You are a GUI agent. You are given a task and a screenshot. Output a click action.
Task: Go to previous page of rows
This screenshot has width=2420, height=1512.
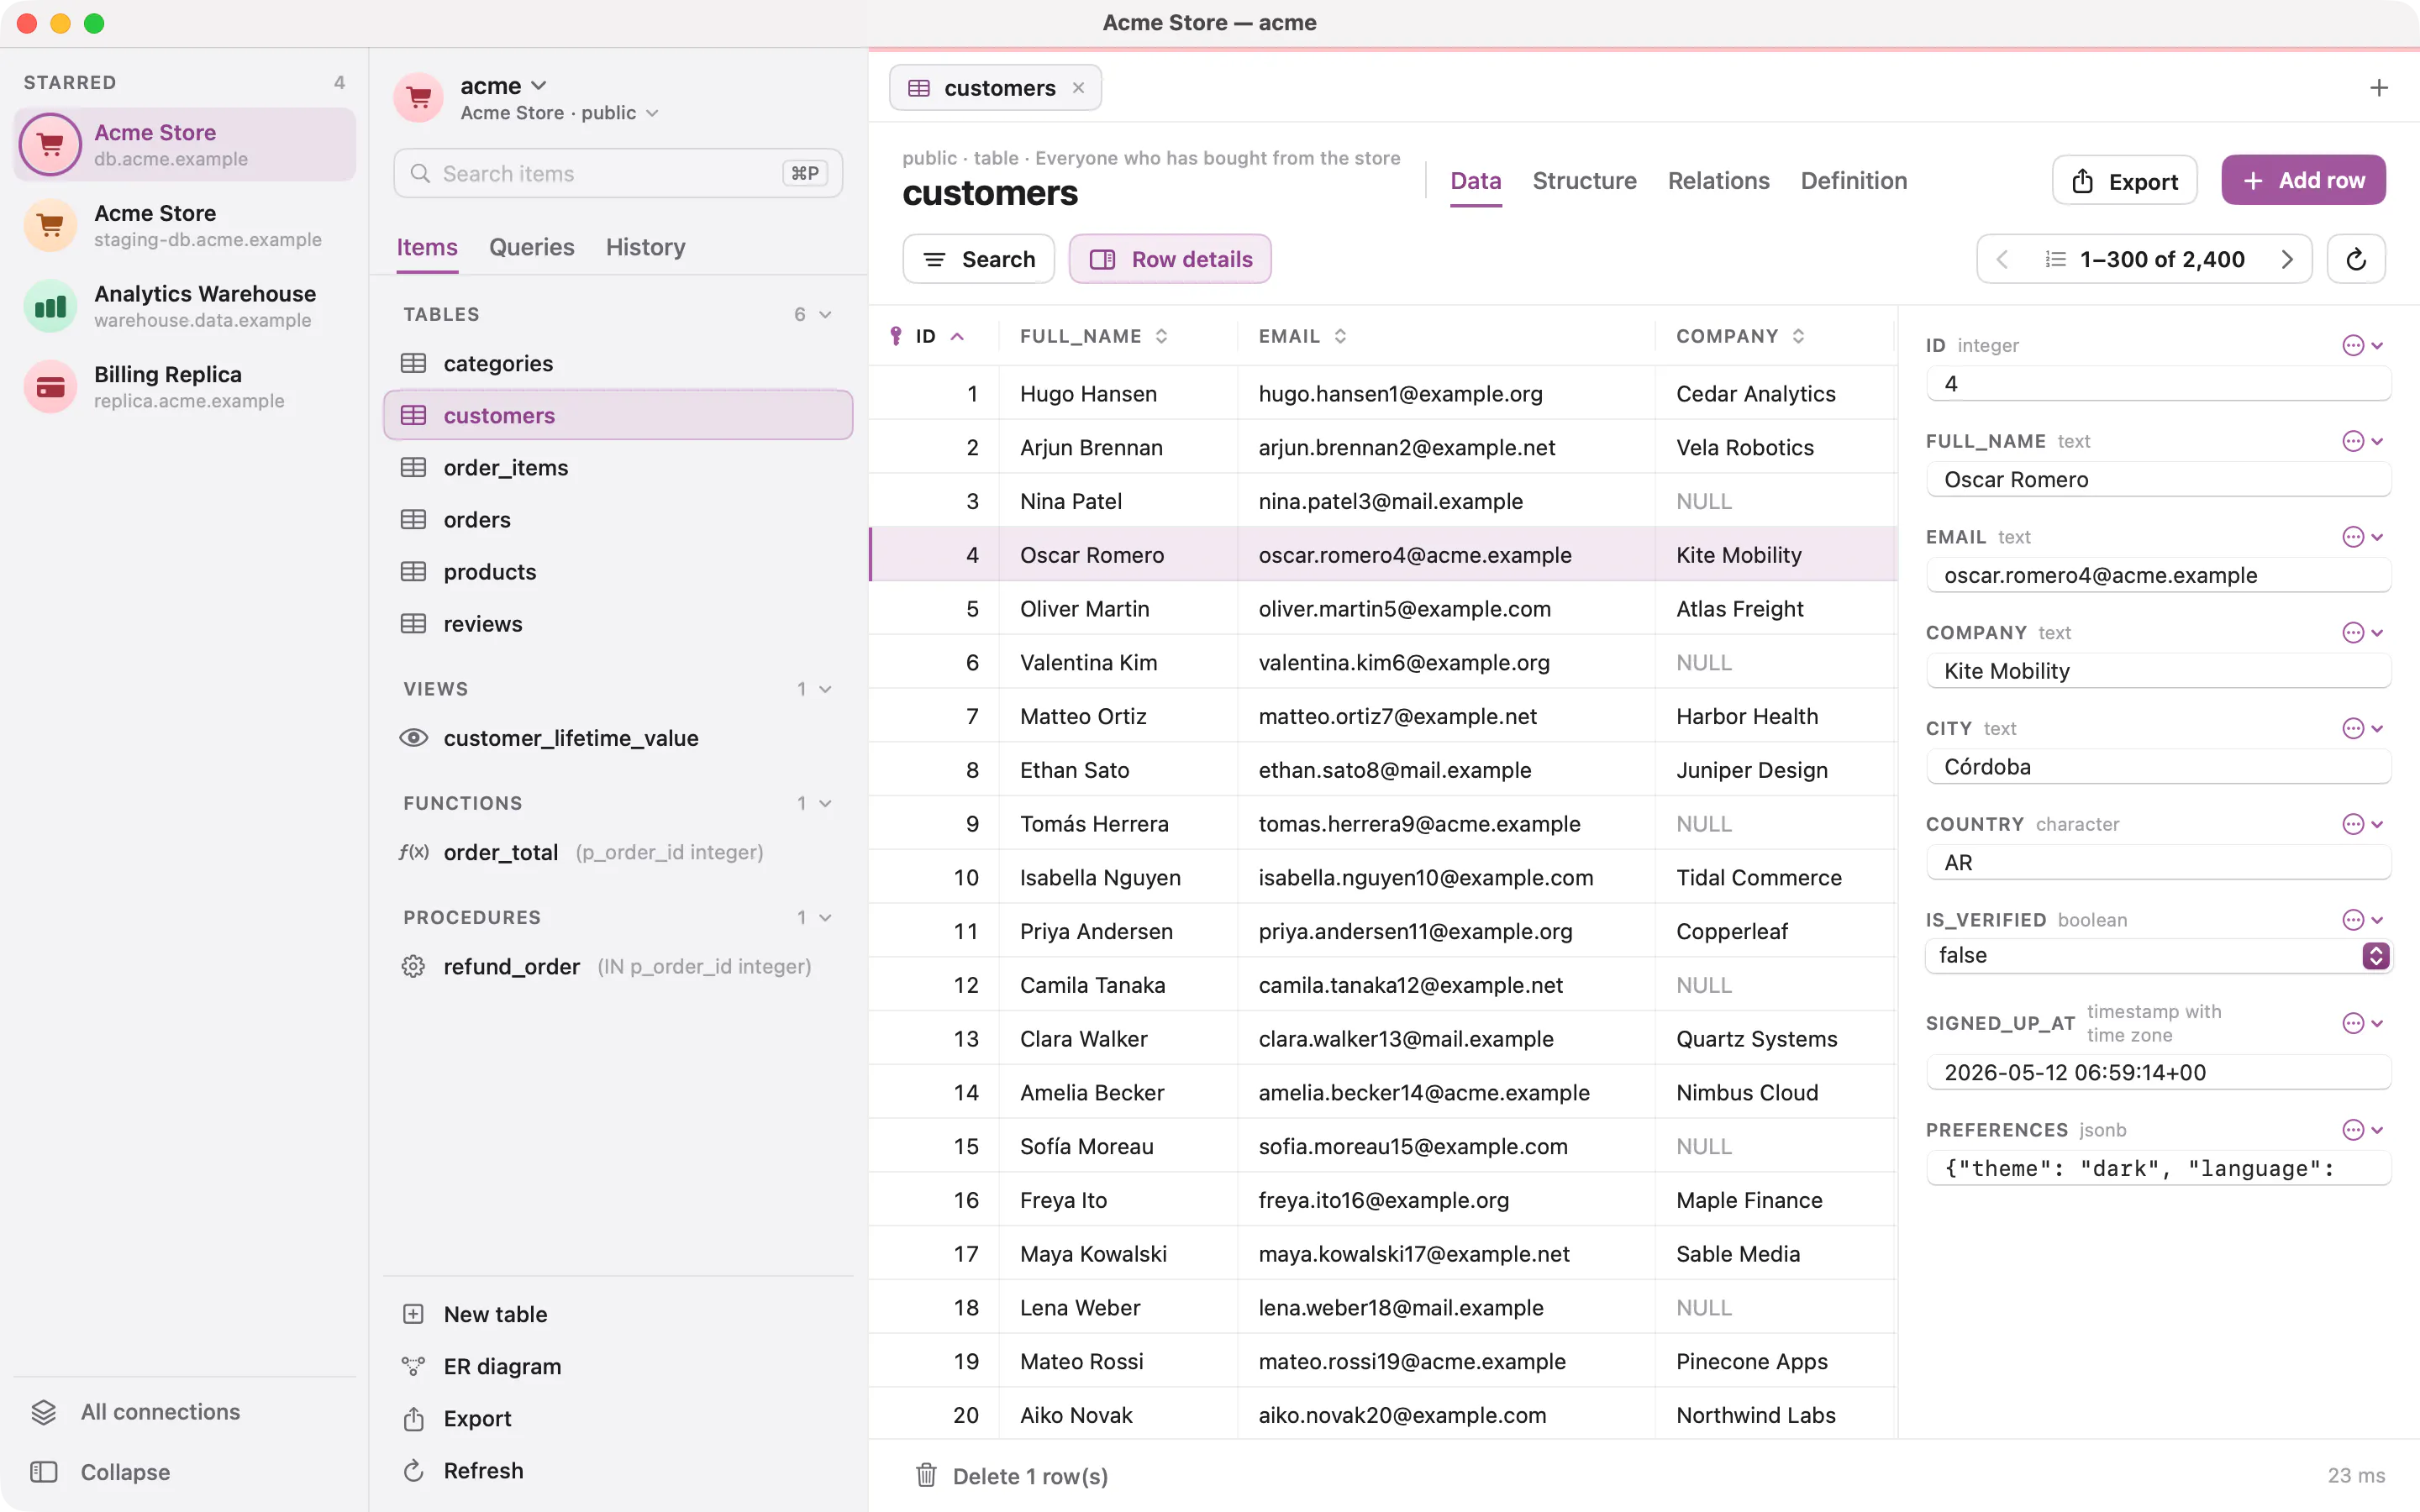pos(2002,259)
